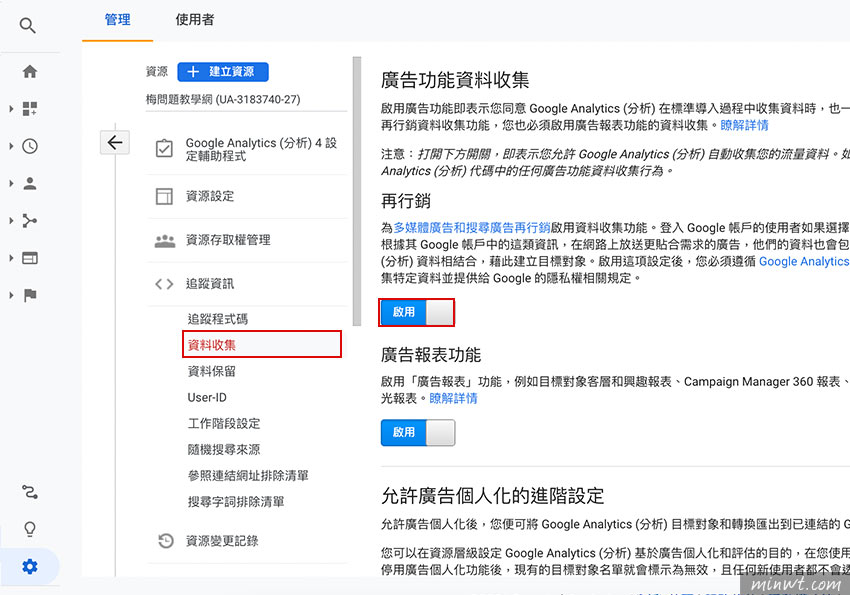
Task: Click the 建立資源 button
Action: coord(223,72)
